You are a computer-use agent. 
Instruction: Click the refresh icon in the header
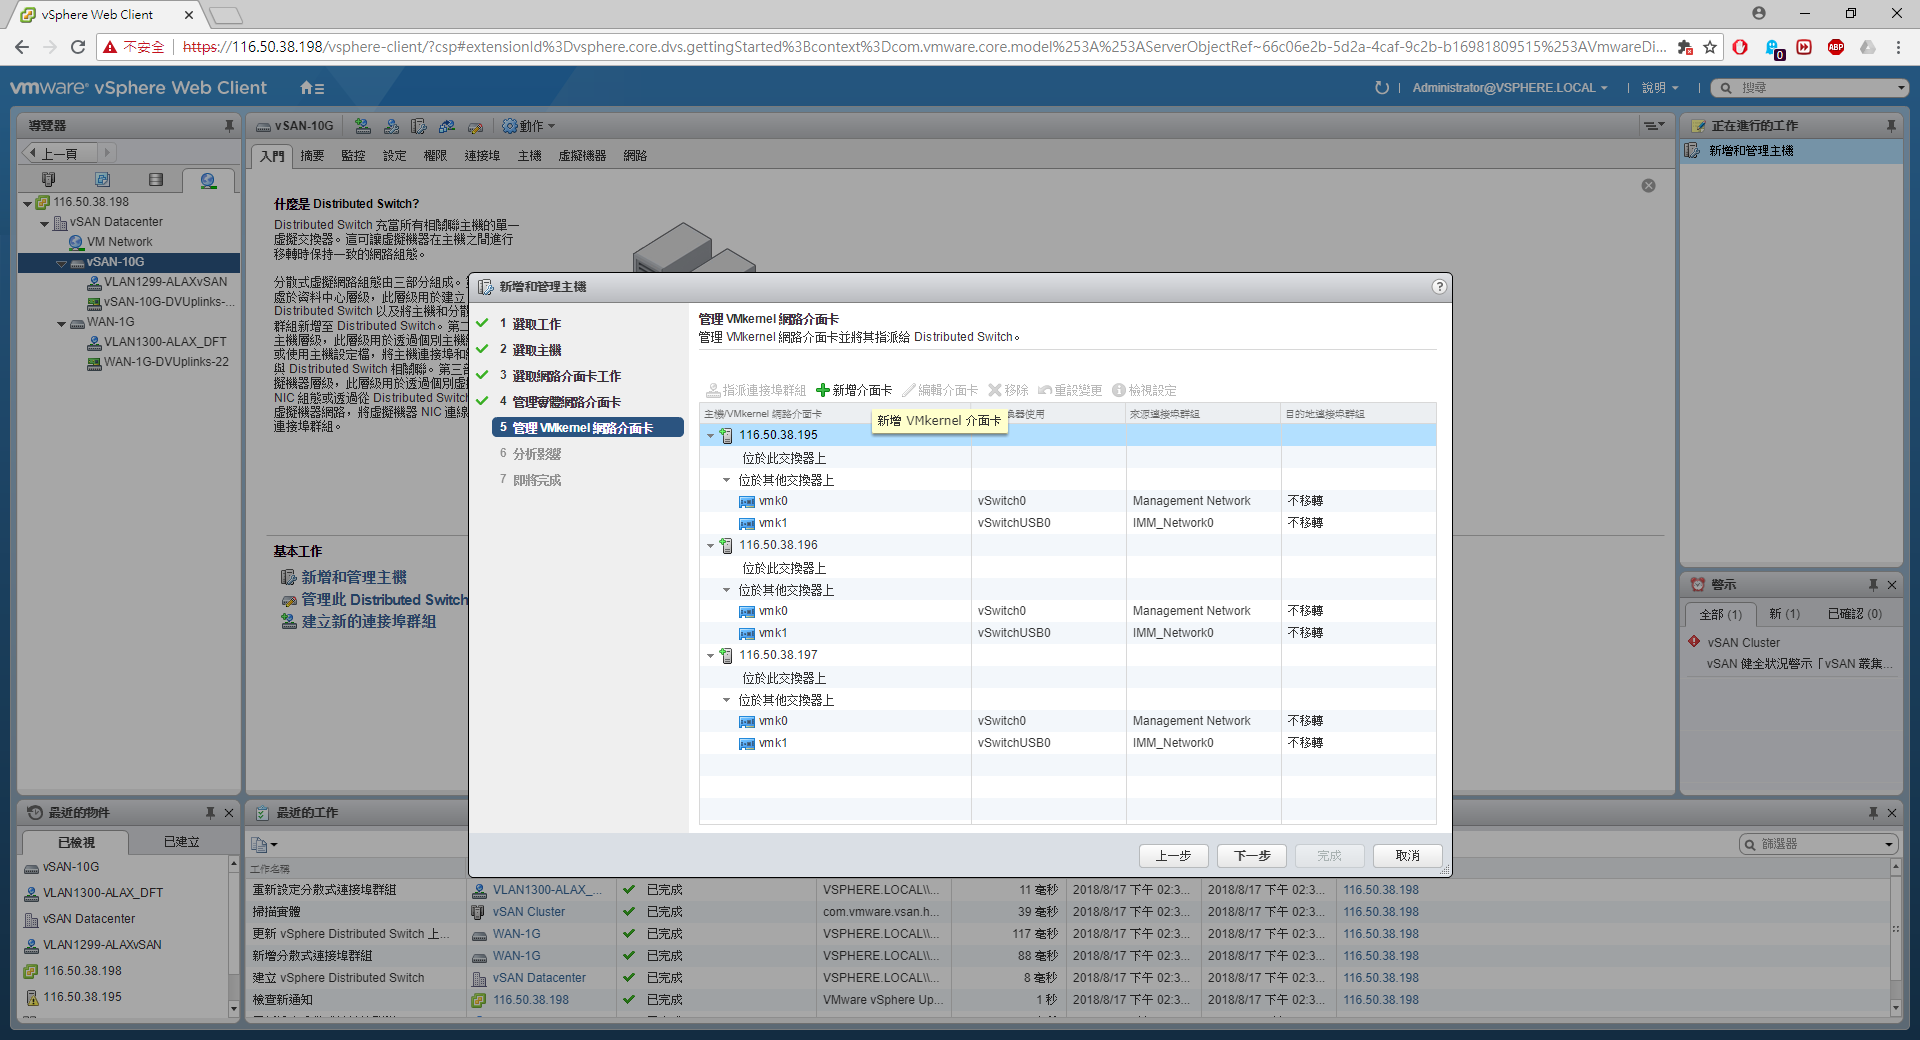pyautogui.click(x=1382, y=88)
